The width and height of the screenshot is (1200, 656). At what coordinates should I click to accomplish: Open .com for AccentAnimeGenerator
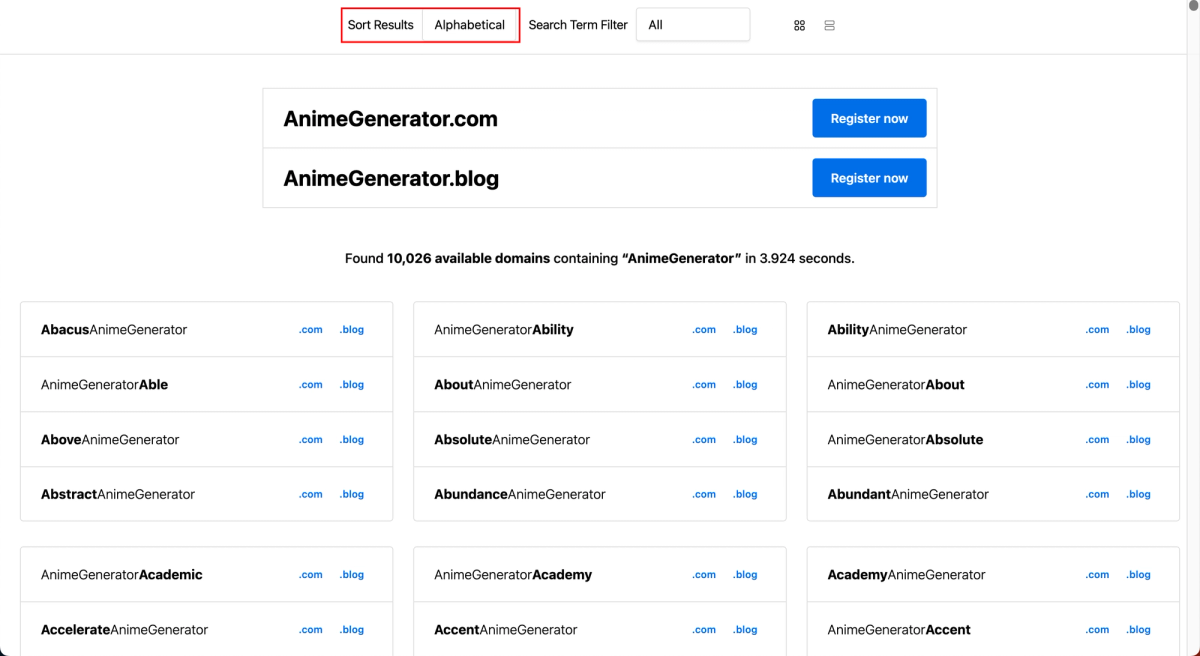tap(705, 630)
